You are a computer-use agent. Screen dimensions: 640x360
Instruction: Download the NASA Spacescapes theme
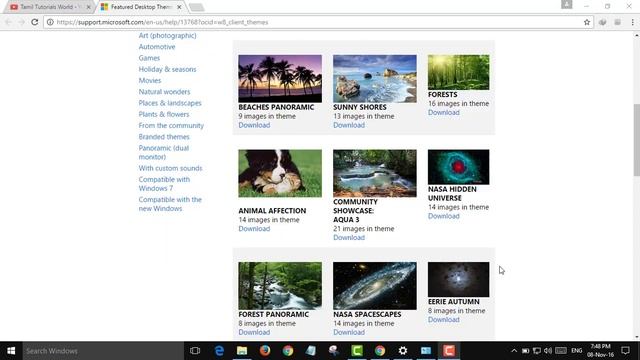tap(349, 332)
